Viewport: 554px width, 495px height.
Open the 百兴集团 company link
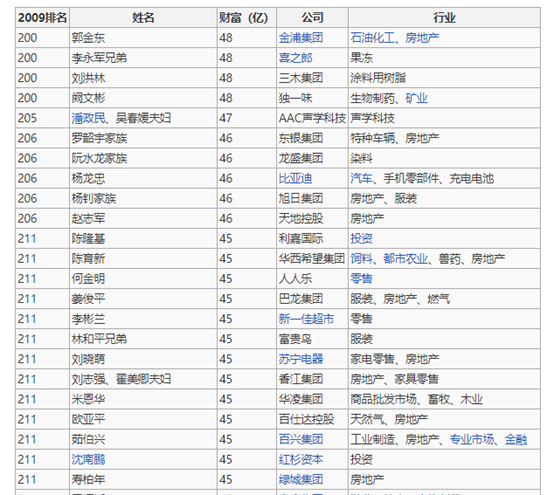coord(301,440)
